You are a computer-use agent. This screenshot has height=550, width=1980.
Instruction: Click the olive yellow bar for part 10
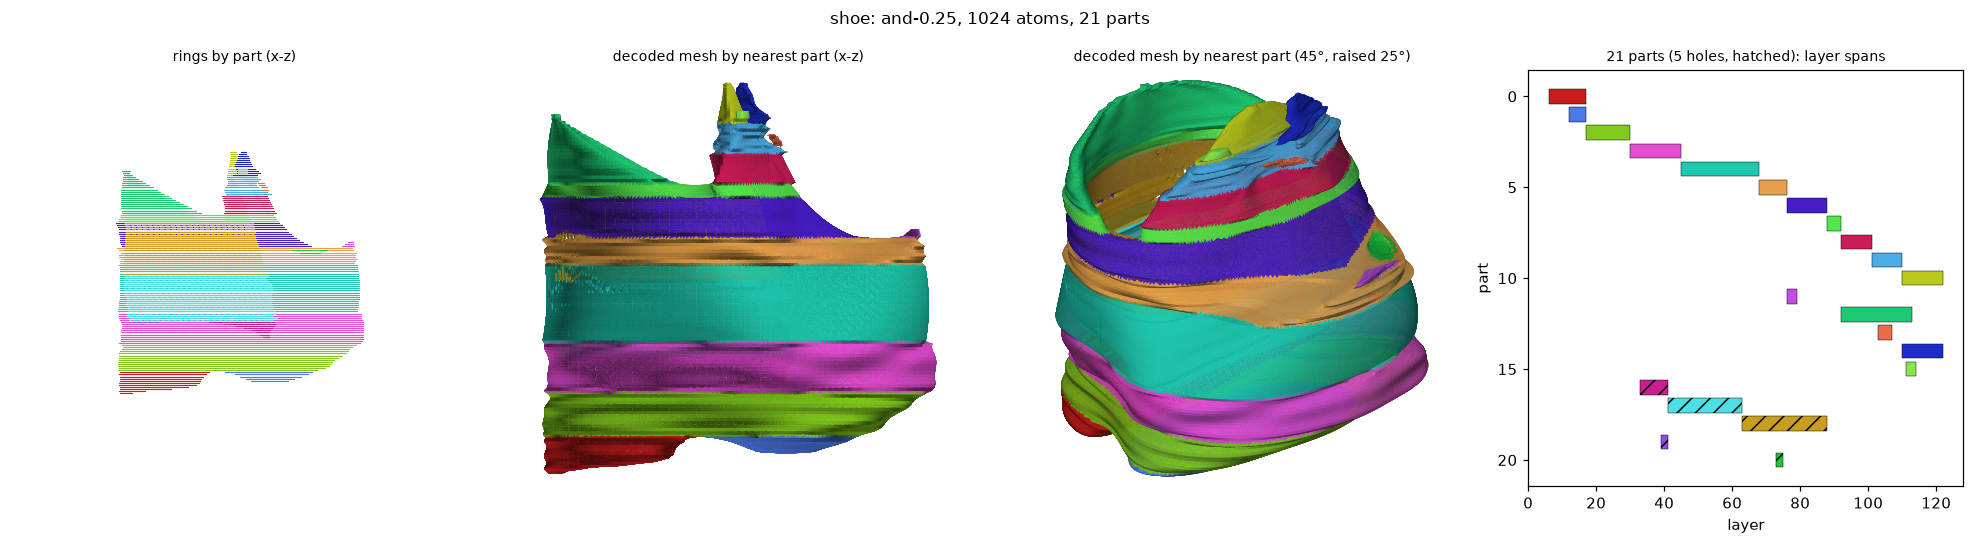tap(1922, 278)
